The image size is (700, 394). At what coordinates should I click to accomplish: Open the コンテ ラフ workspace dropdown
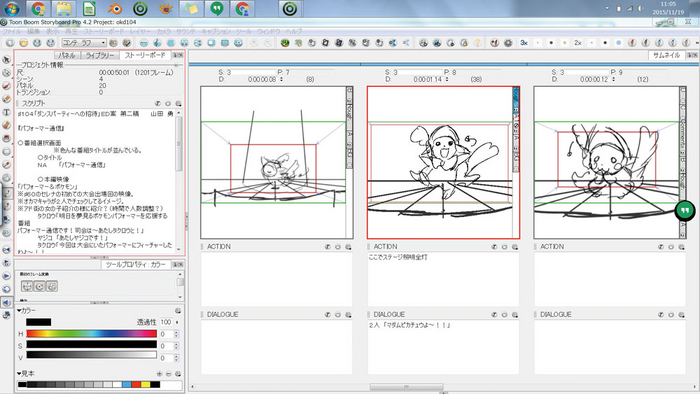84,43
